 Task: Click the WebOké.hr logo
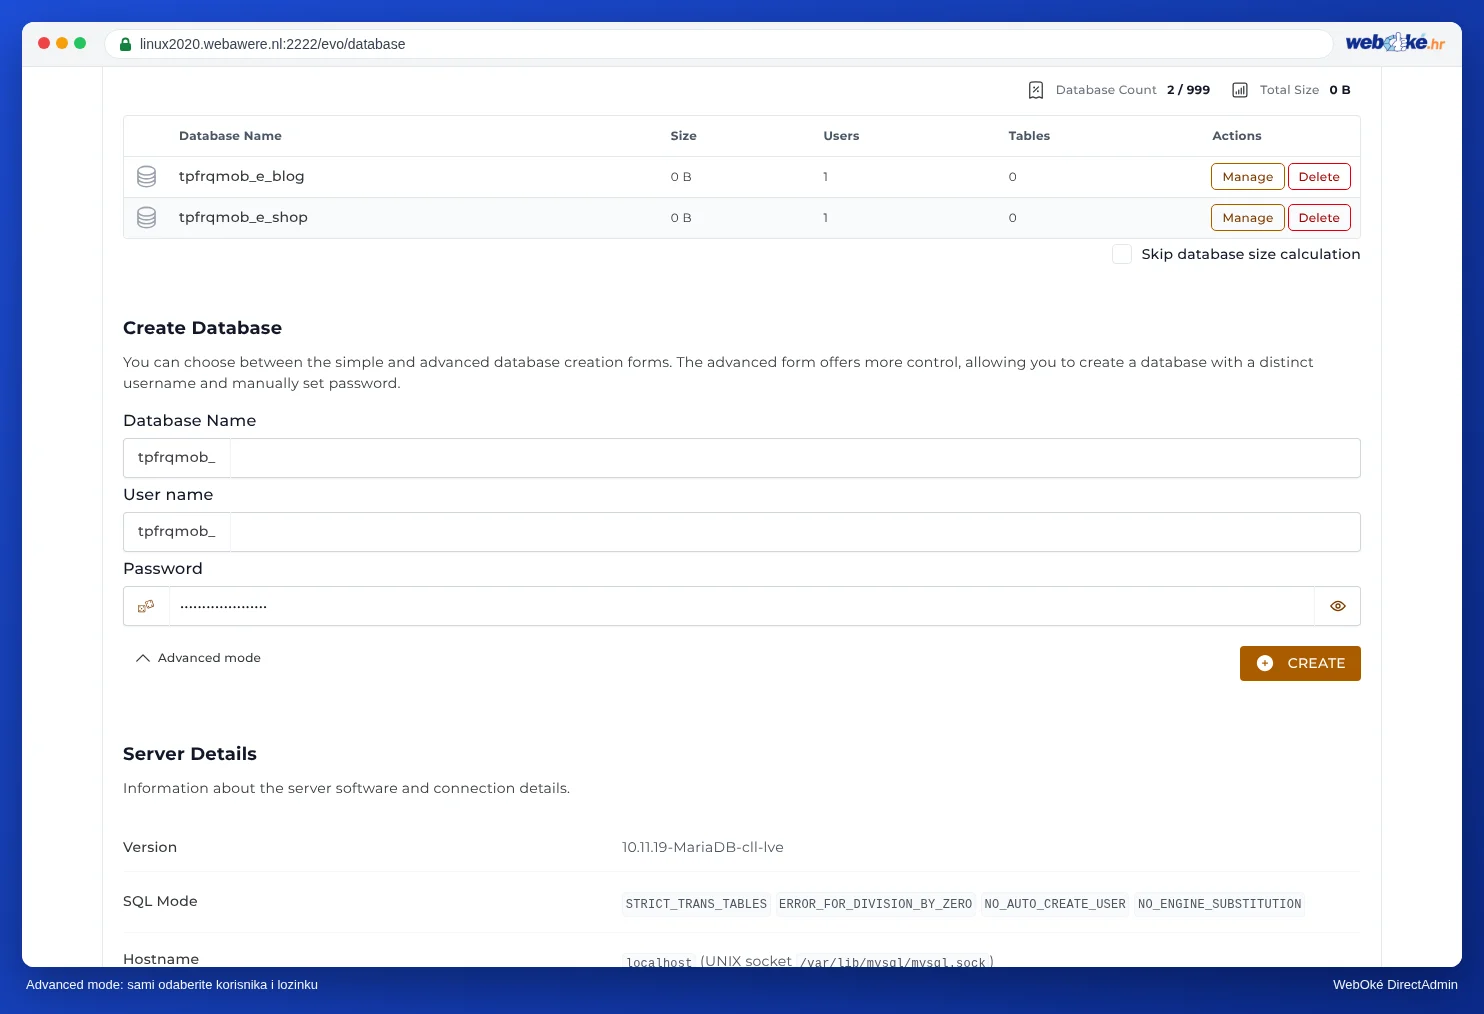[1395, 42]
